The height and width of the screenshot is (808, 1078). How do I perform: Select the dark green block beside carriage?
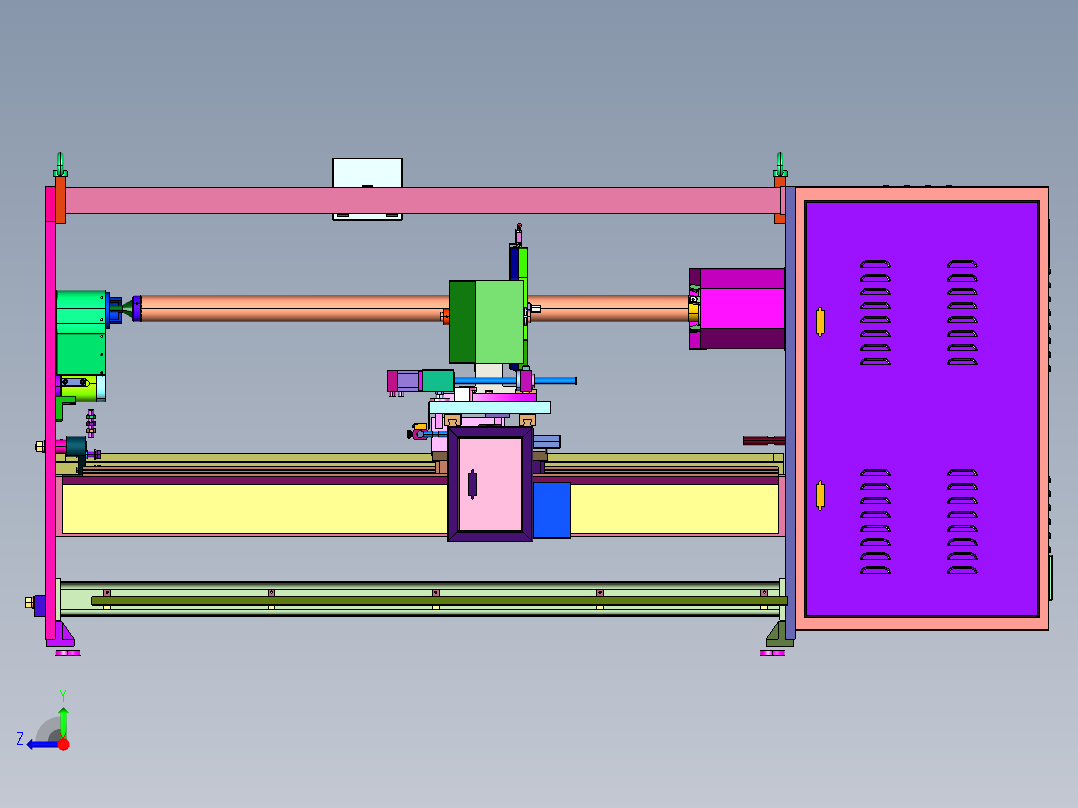[x=462, y=321]
